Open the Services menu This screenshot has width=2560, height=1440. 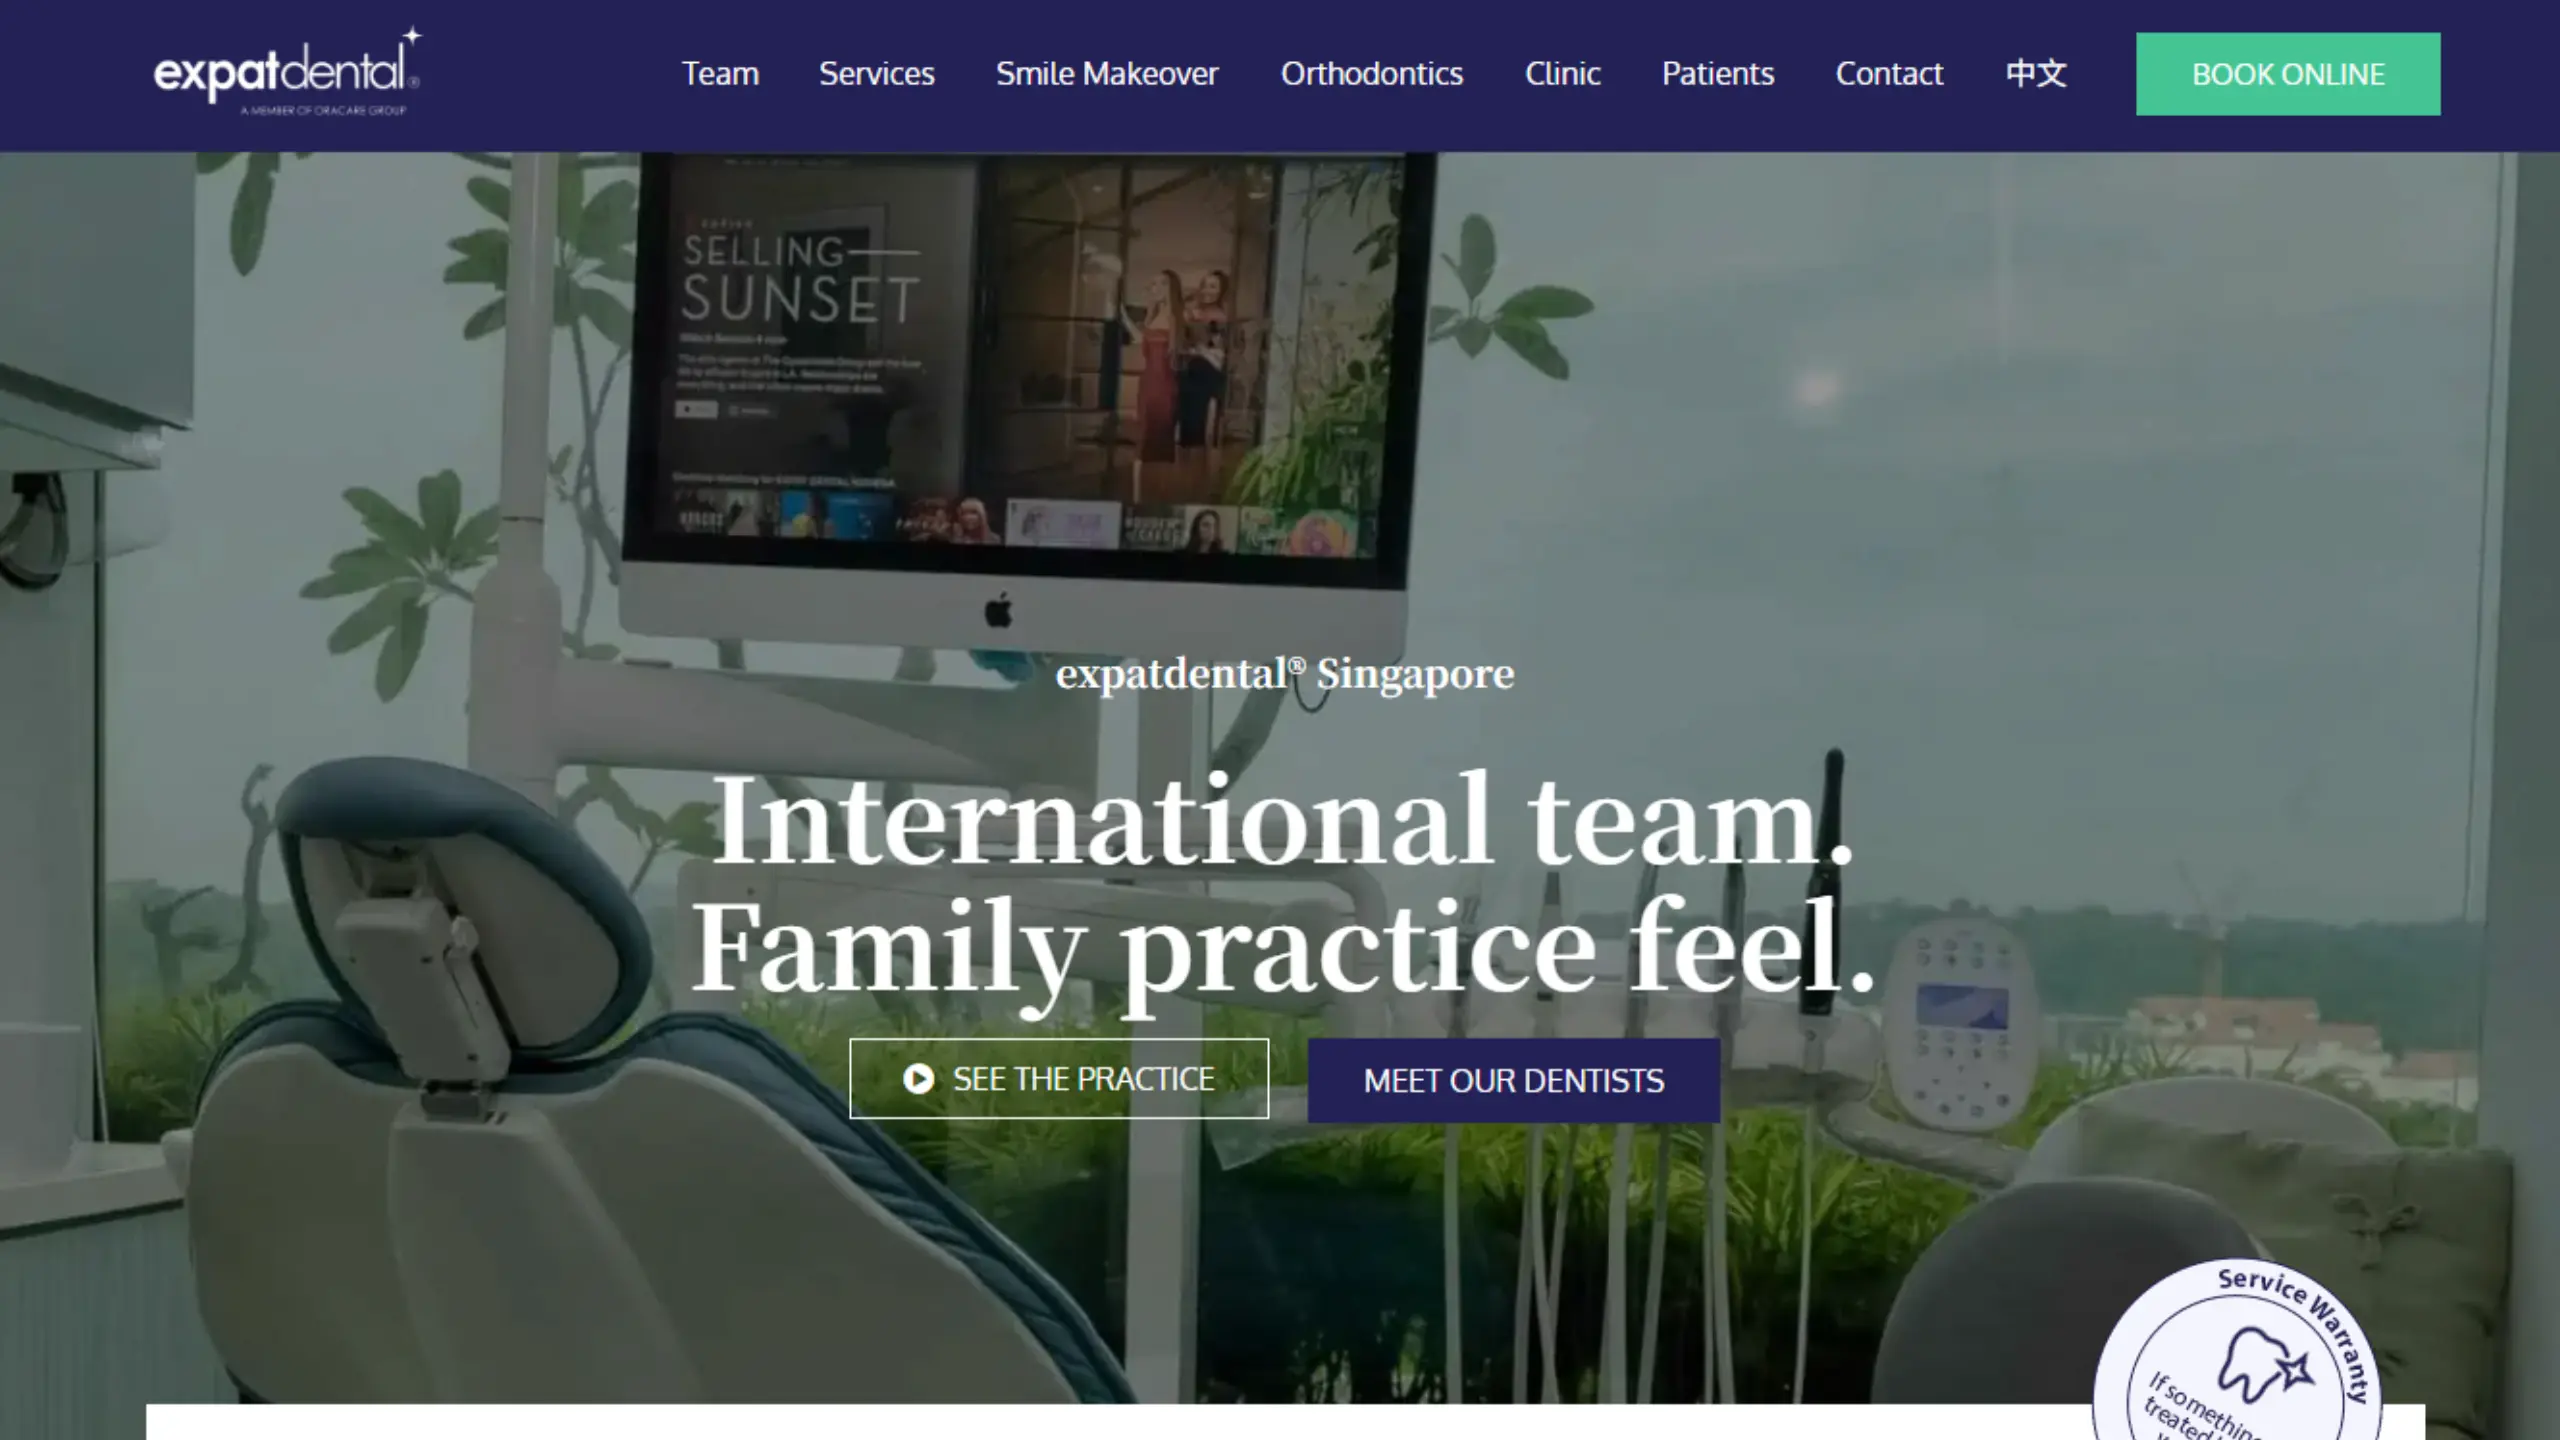click(877, 74)
